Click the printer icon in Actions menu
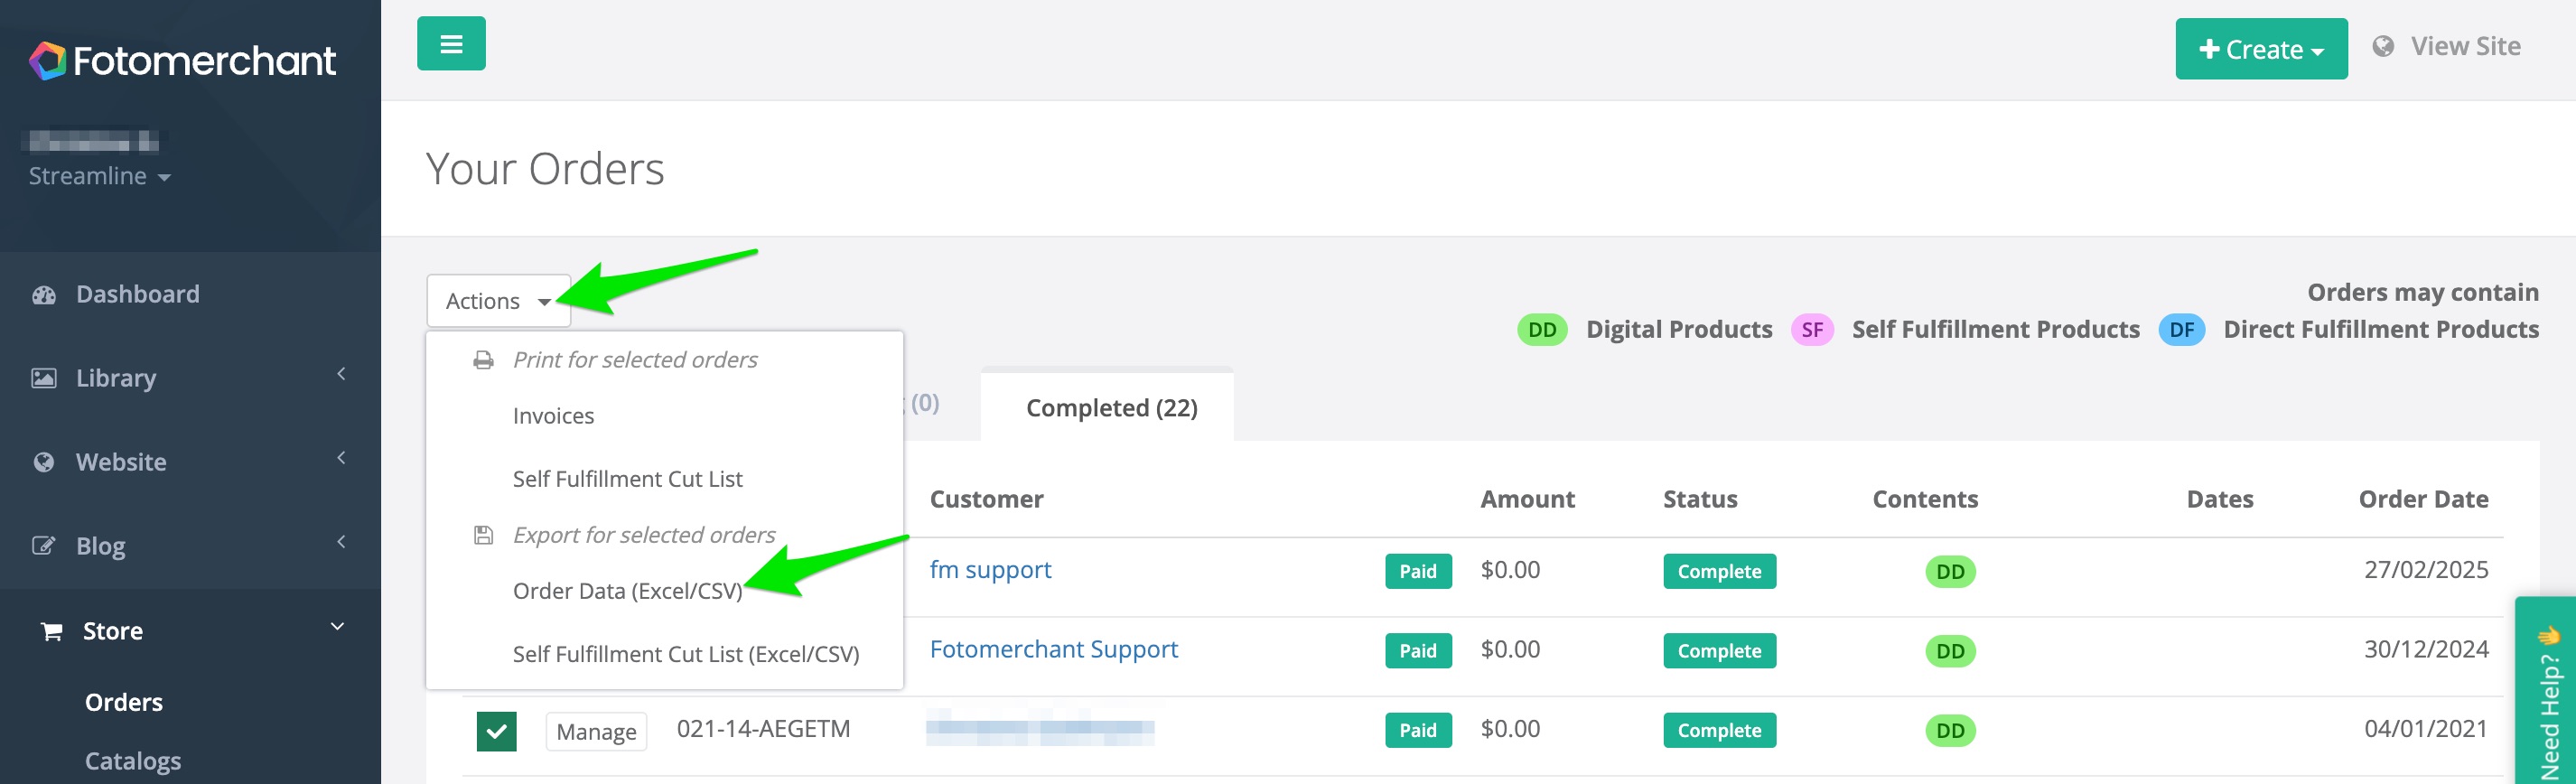This screenshot has width=2576, height=784. tap(483, 360)
